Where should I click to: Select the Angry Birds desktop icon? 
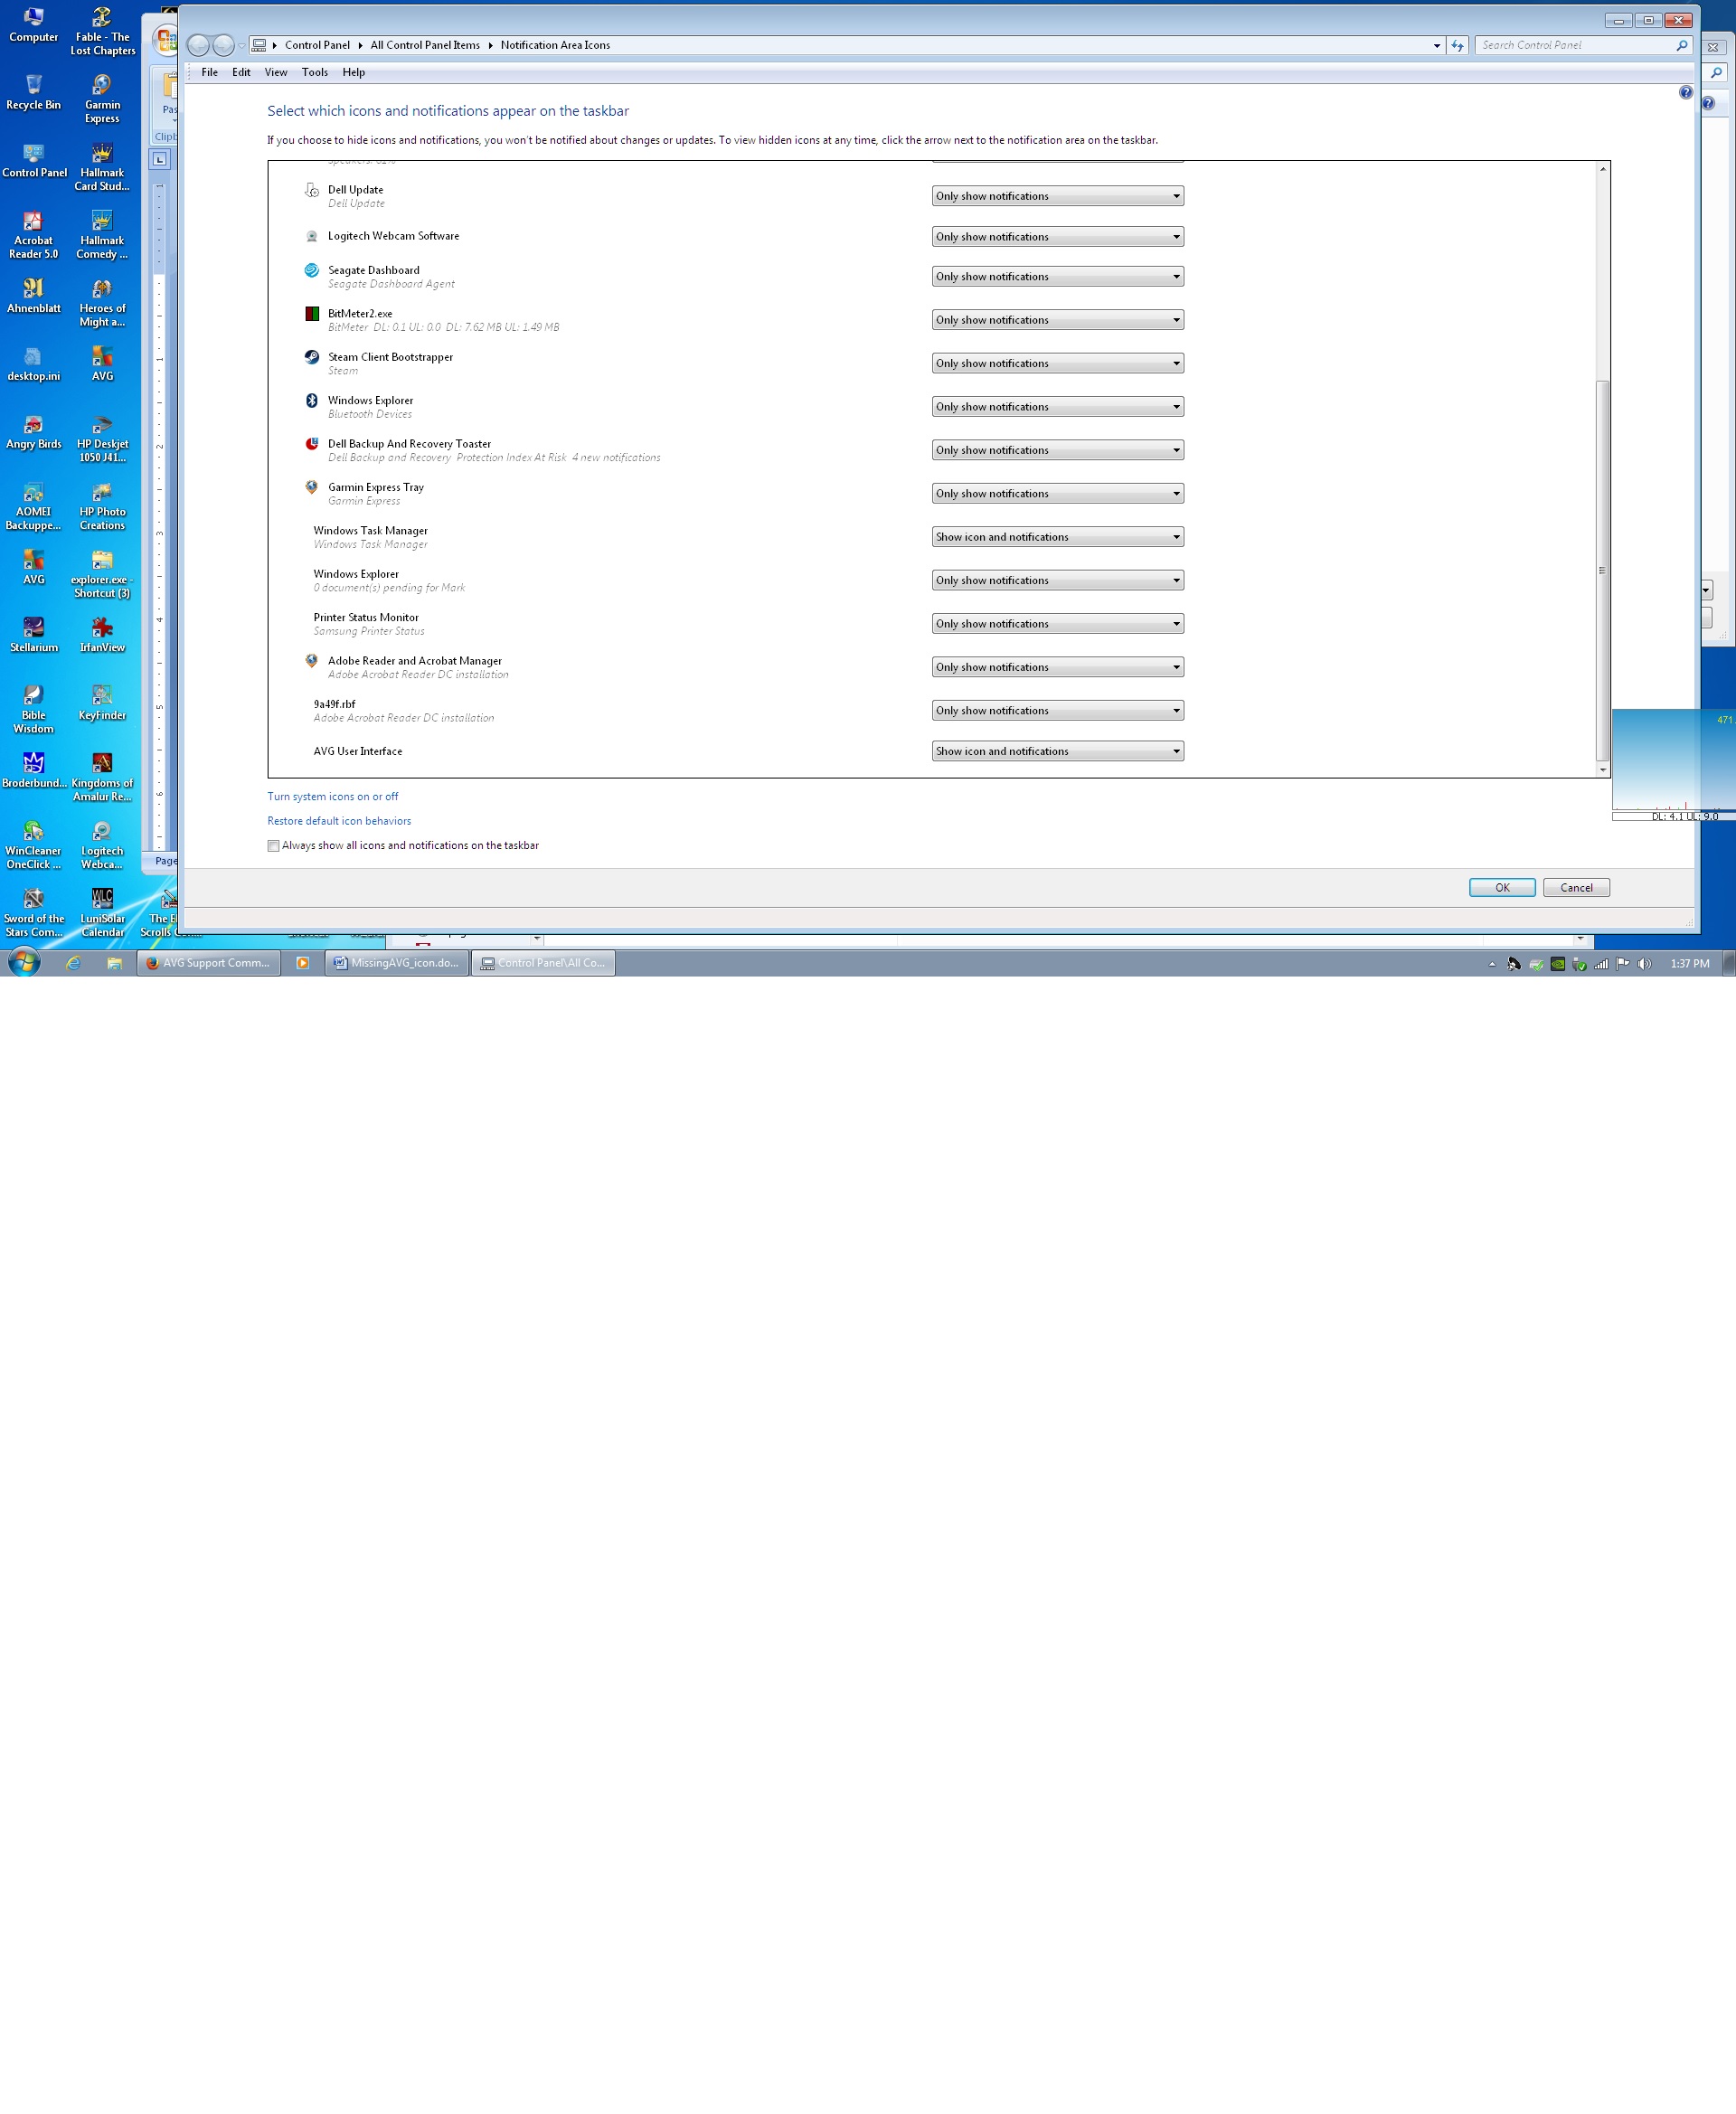point(33,432)
